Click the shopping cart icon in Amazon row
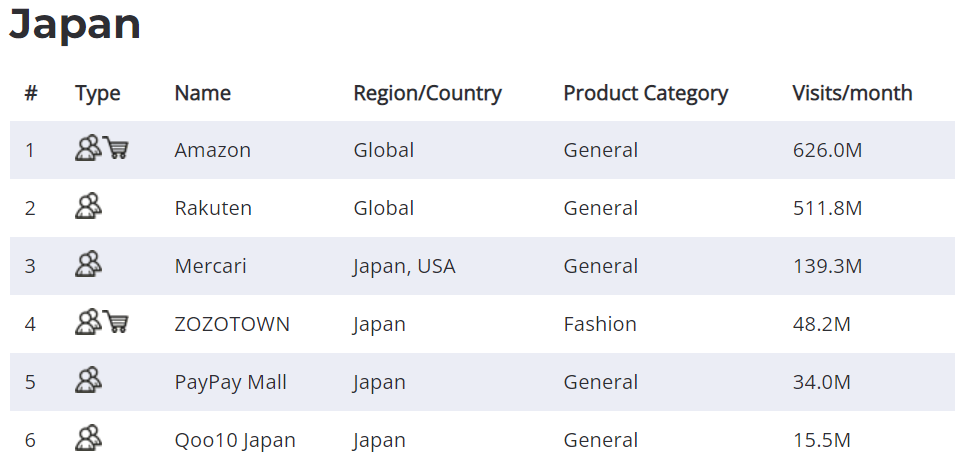Viewport: 964px width, 465px height. (x=116, y=148)
